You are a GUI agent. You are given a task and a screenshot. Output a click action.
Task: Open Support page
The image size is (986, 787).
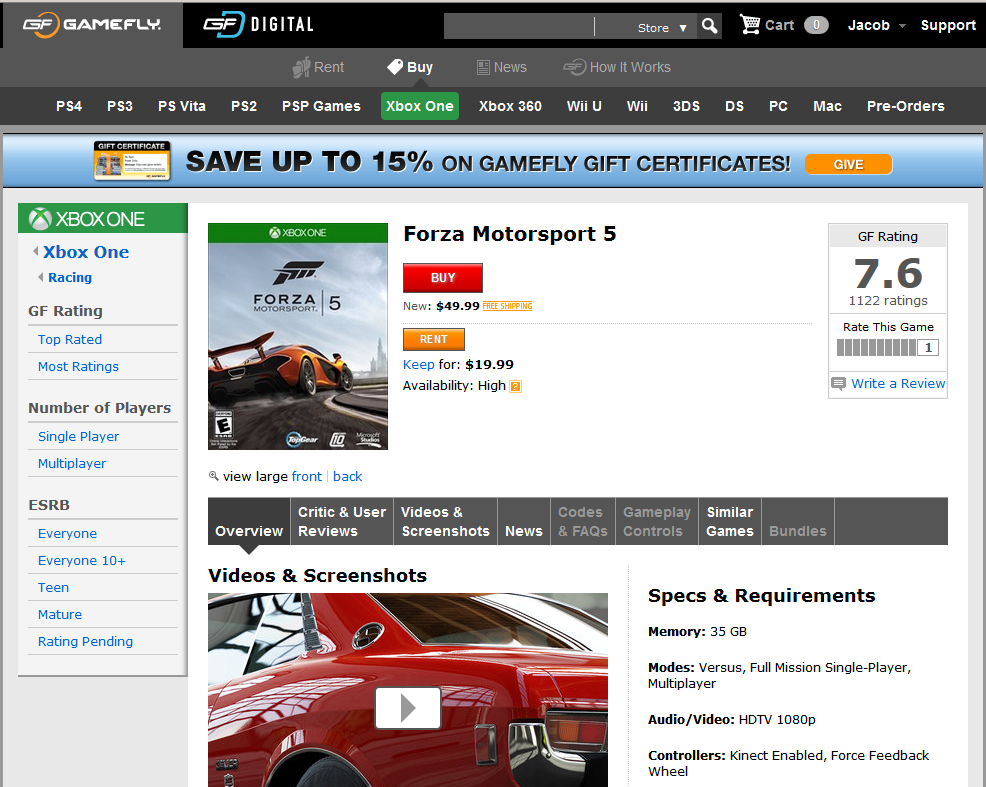click(948, 25)
